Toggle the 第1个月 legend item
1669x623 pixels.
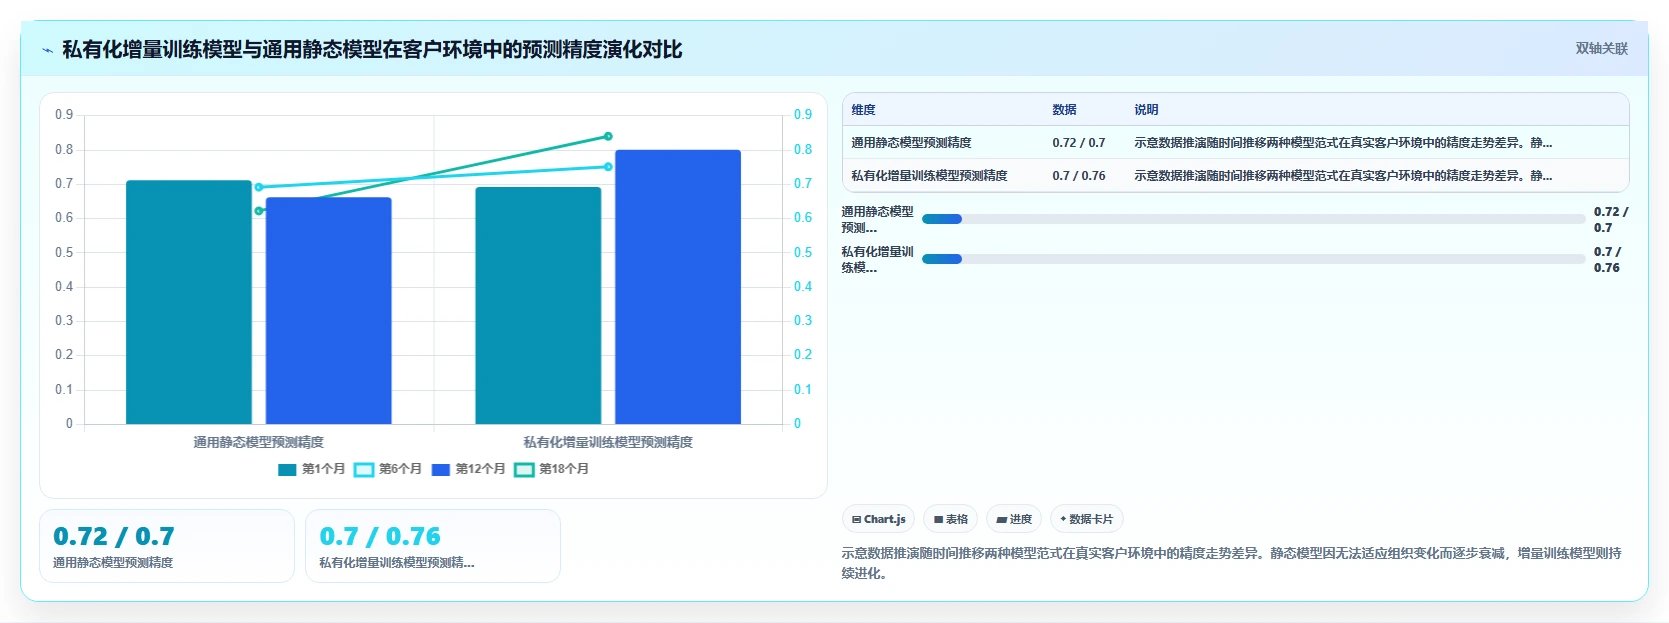click(311, 469)
